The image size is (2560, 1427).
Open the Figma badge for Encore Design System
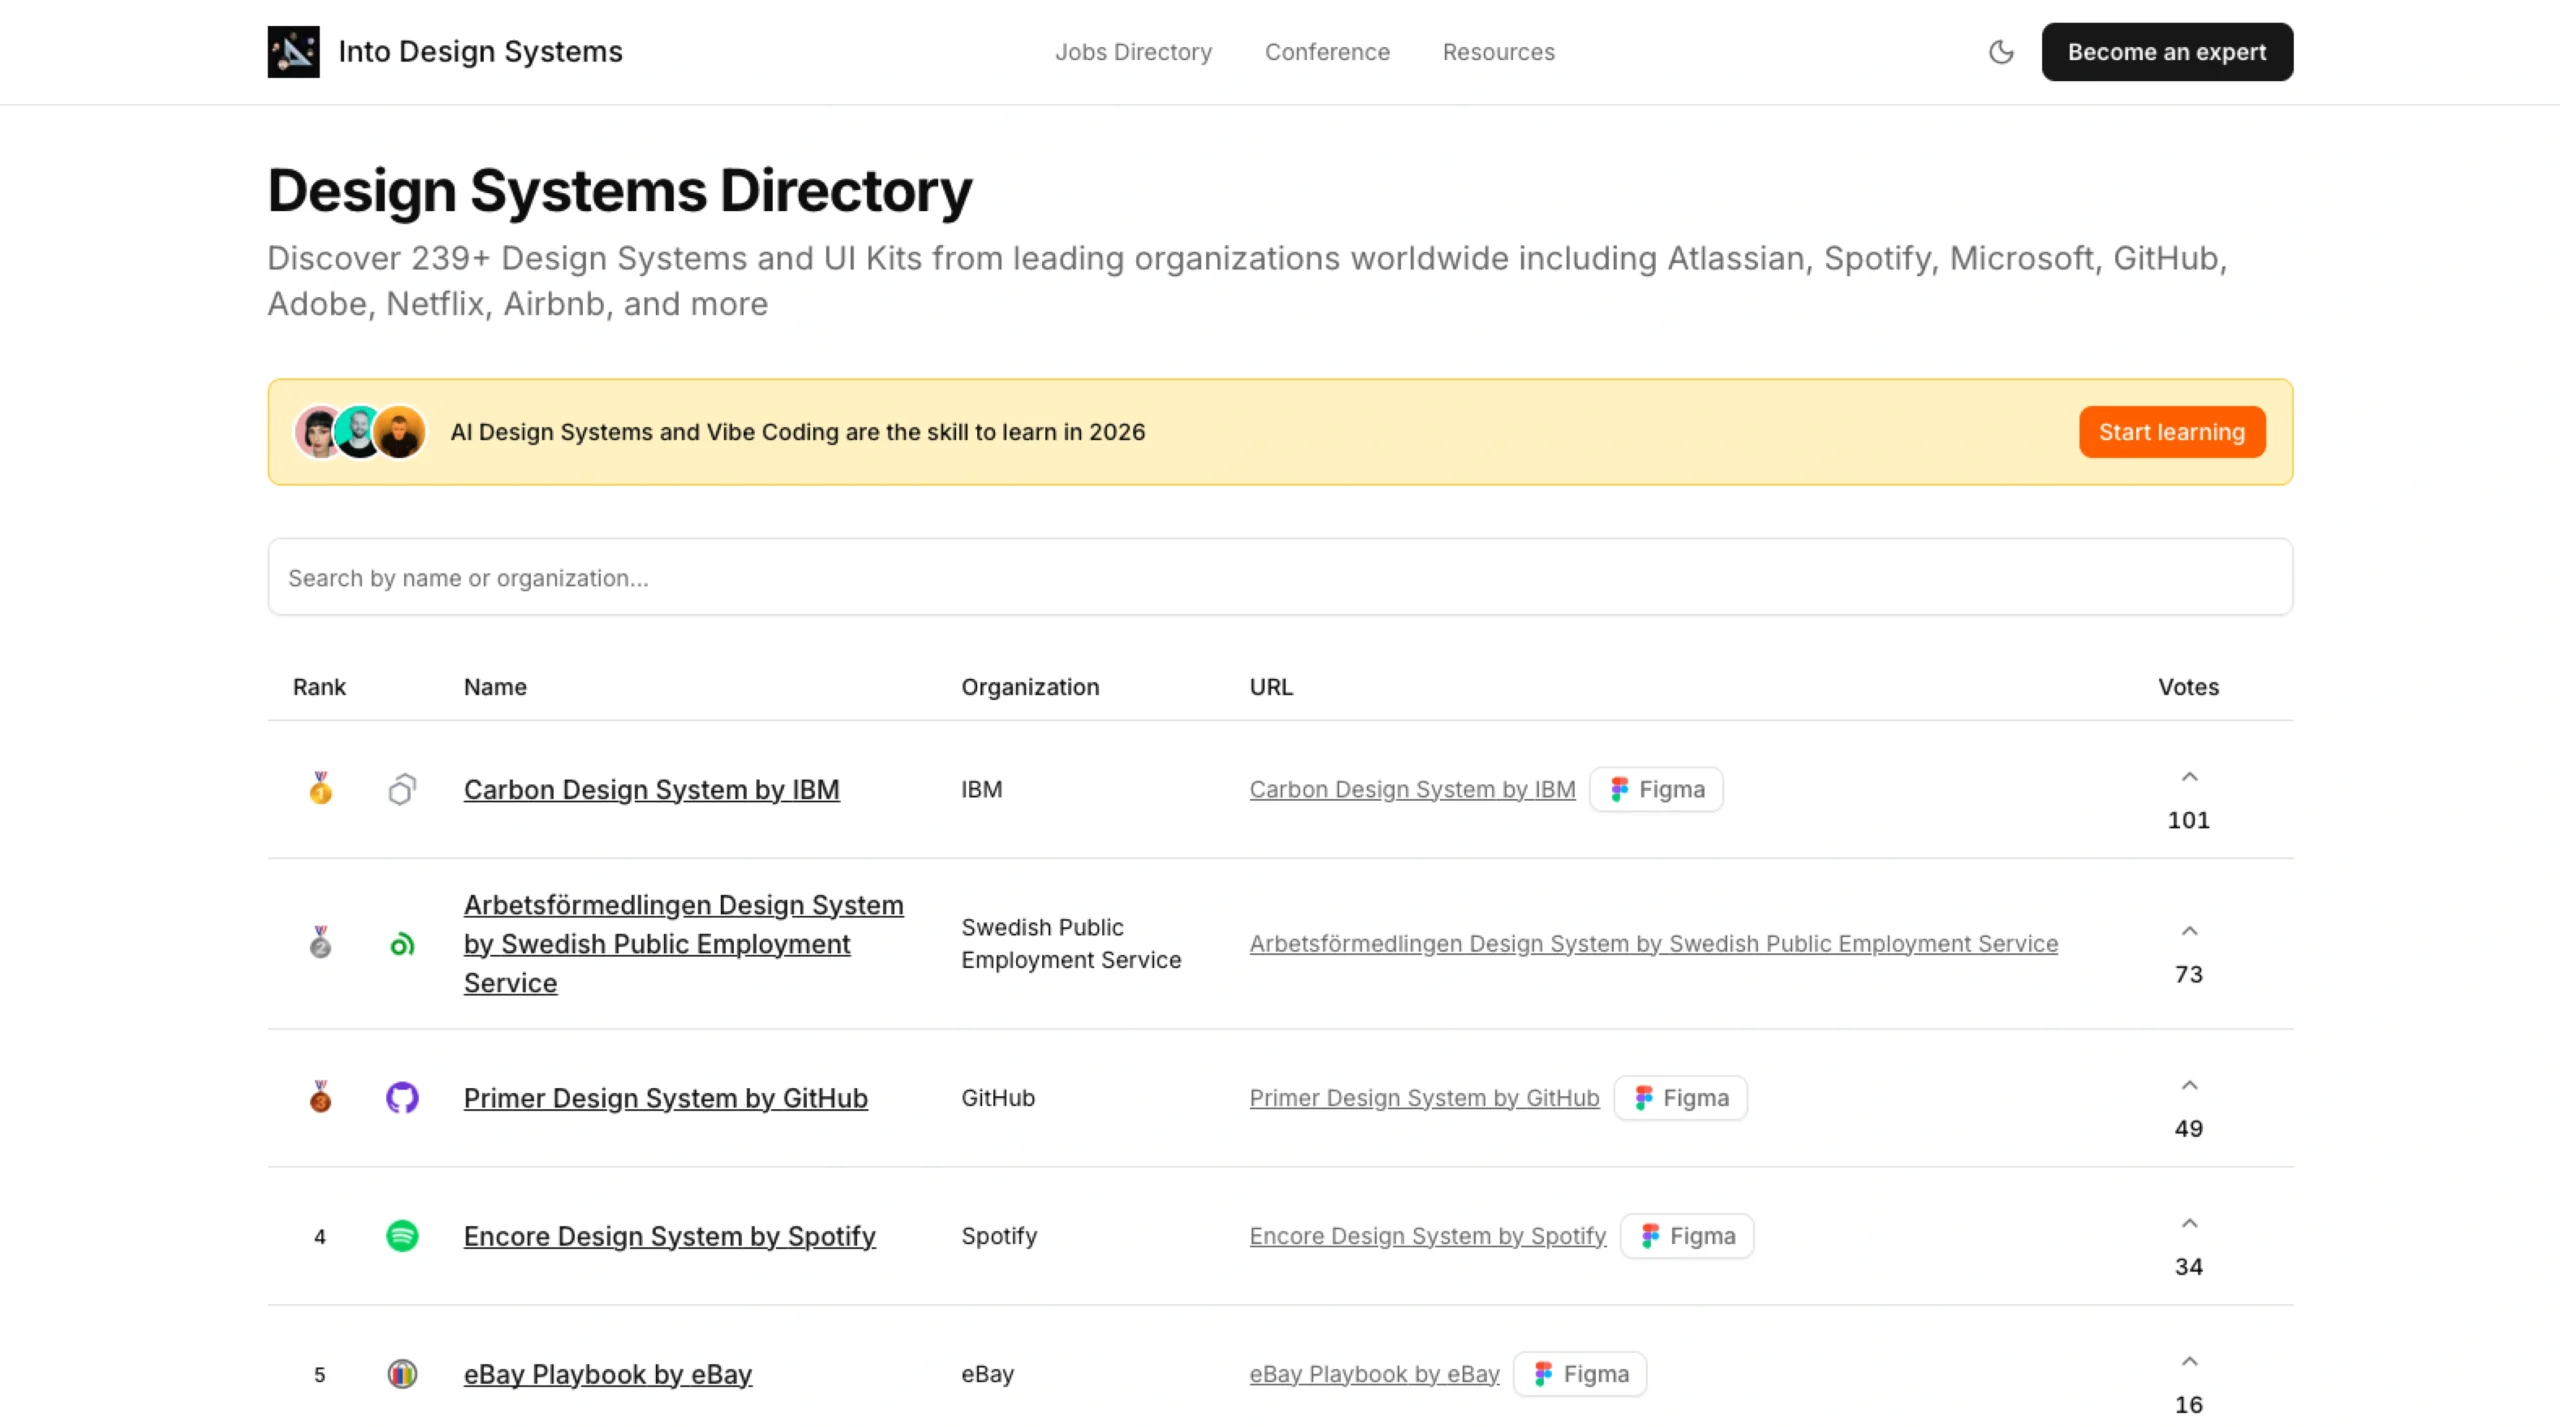(x=1686, y=1235)
